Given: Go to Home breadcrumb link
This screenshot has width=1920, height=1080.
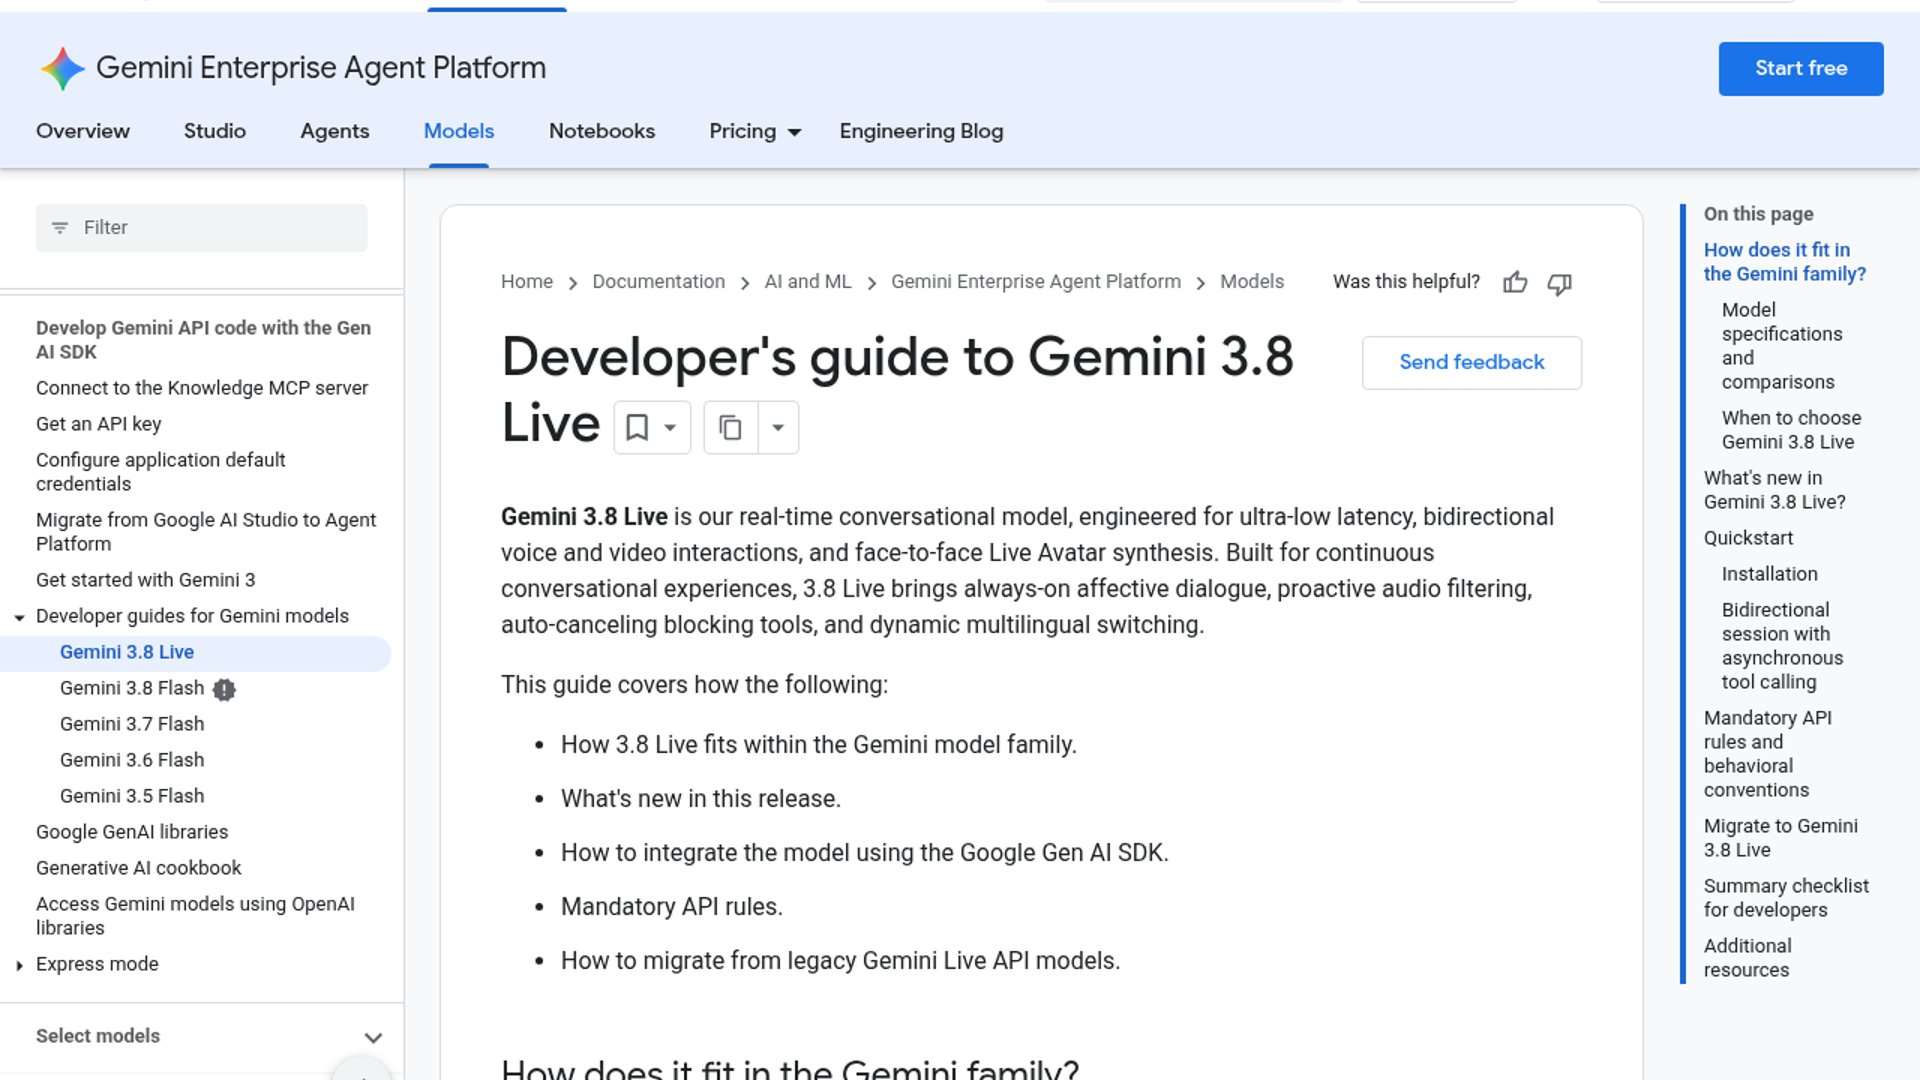Looking at the screenshot, I should click(527, 282).
